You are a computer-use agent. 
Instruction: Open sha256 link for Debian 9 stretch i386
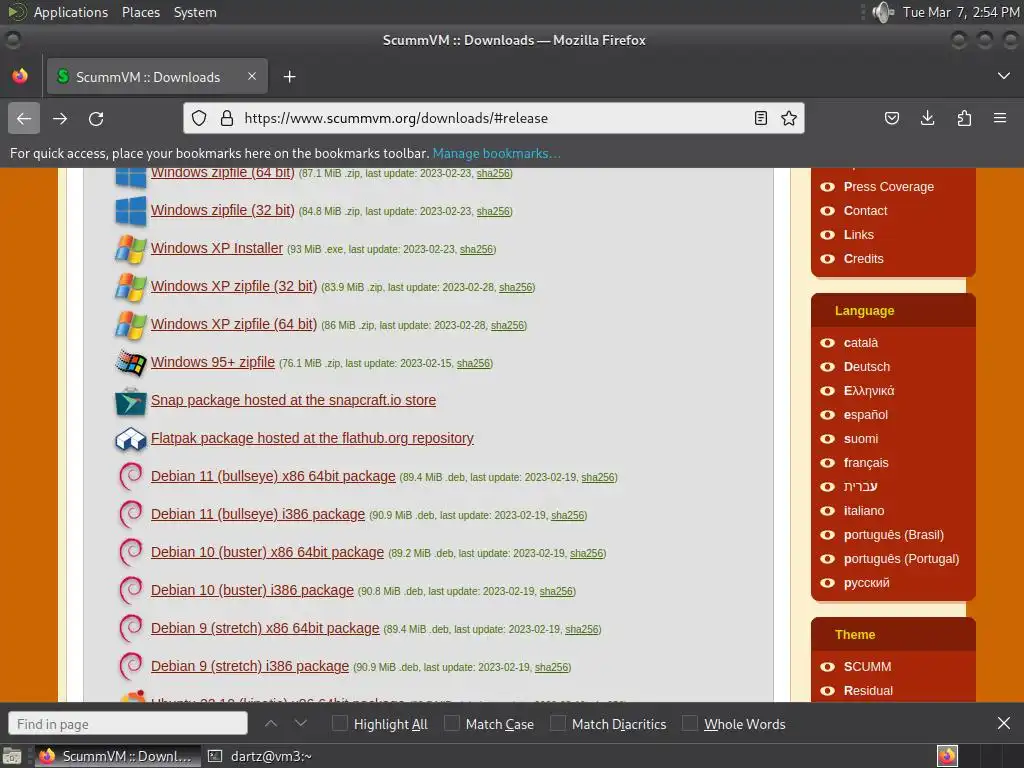[x=552, y=667]
